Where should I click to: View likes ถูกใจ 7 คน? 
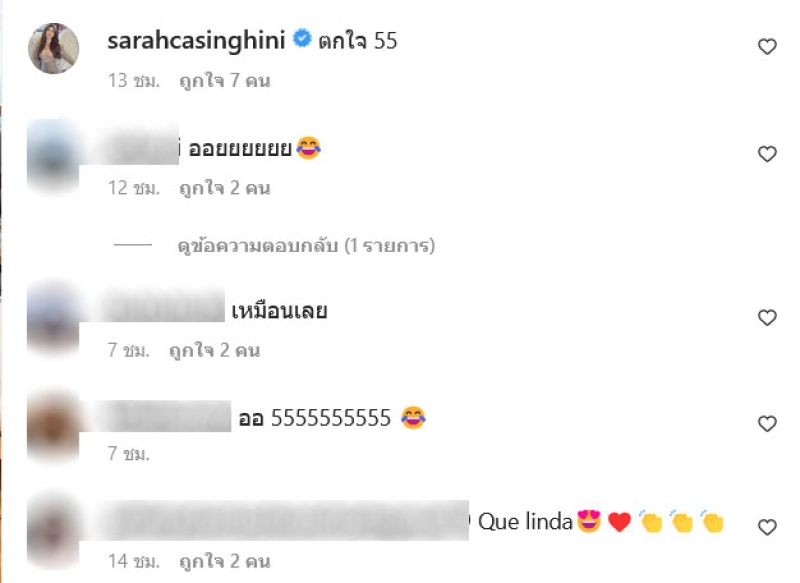click(224, 81)
